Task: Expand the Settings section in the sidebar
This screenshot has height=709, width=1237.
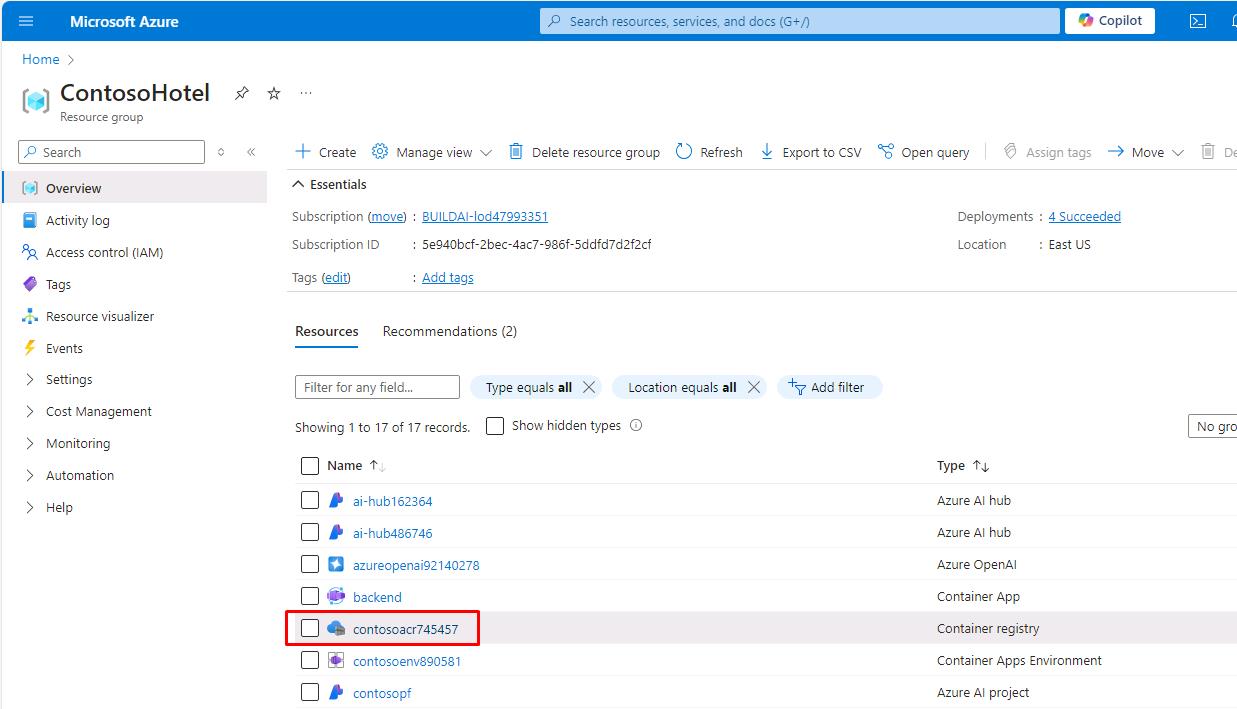Action: click(30, 380)
